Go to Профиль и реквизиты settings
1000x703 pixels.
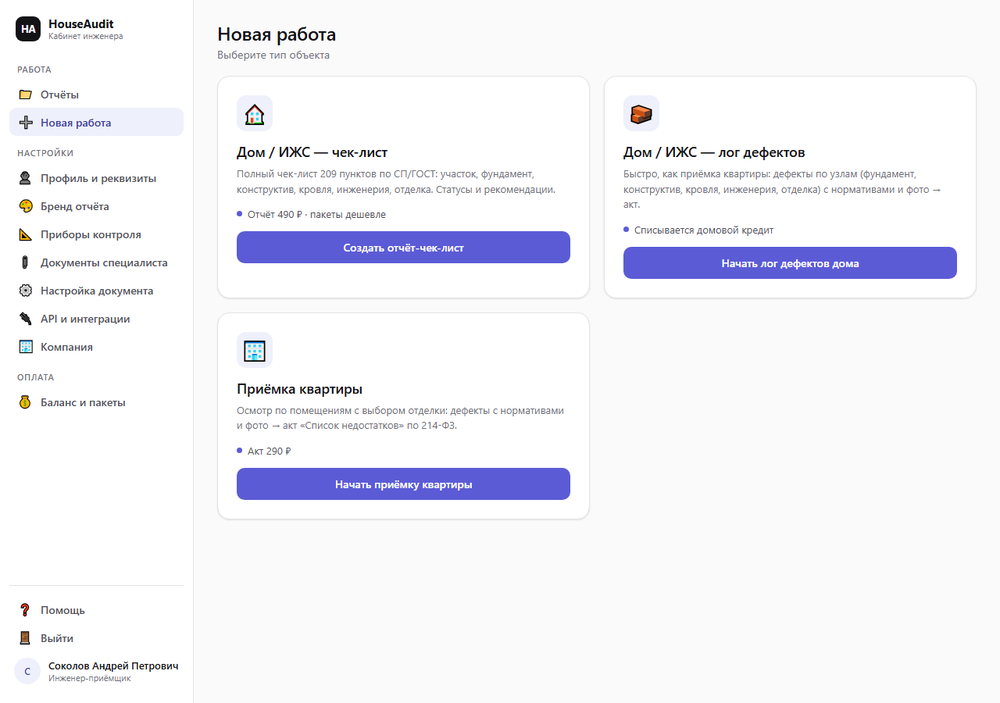tap(96, 178)
